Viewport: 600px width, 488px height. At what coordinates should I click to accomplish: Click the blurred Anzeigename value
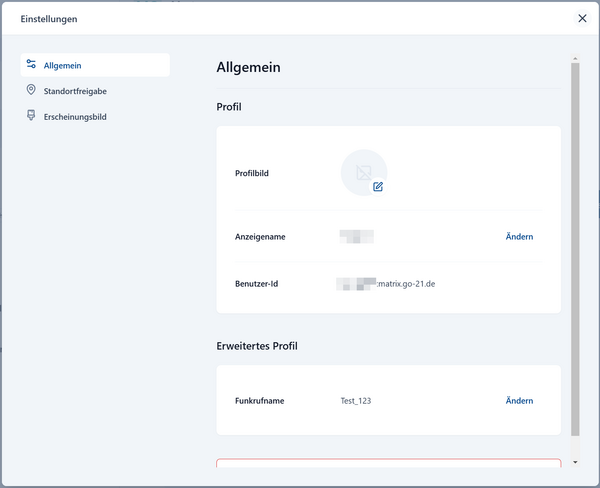[357, 237]
